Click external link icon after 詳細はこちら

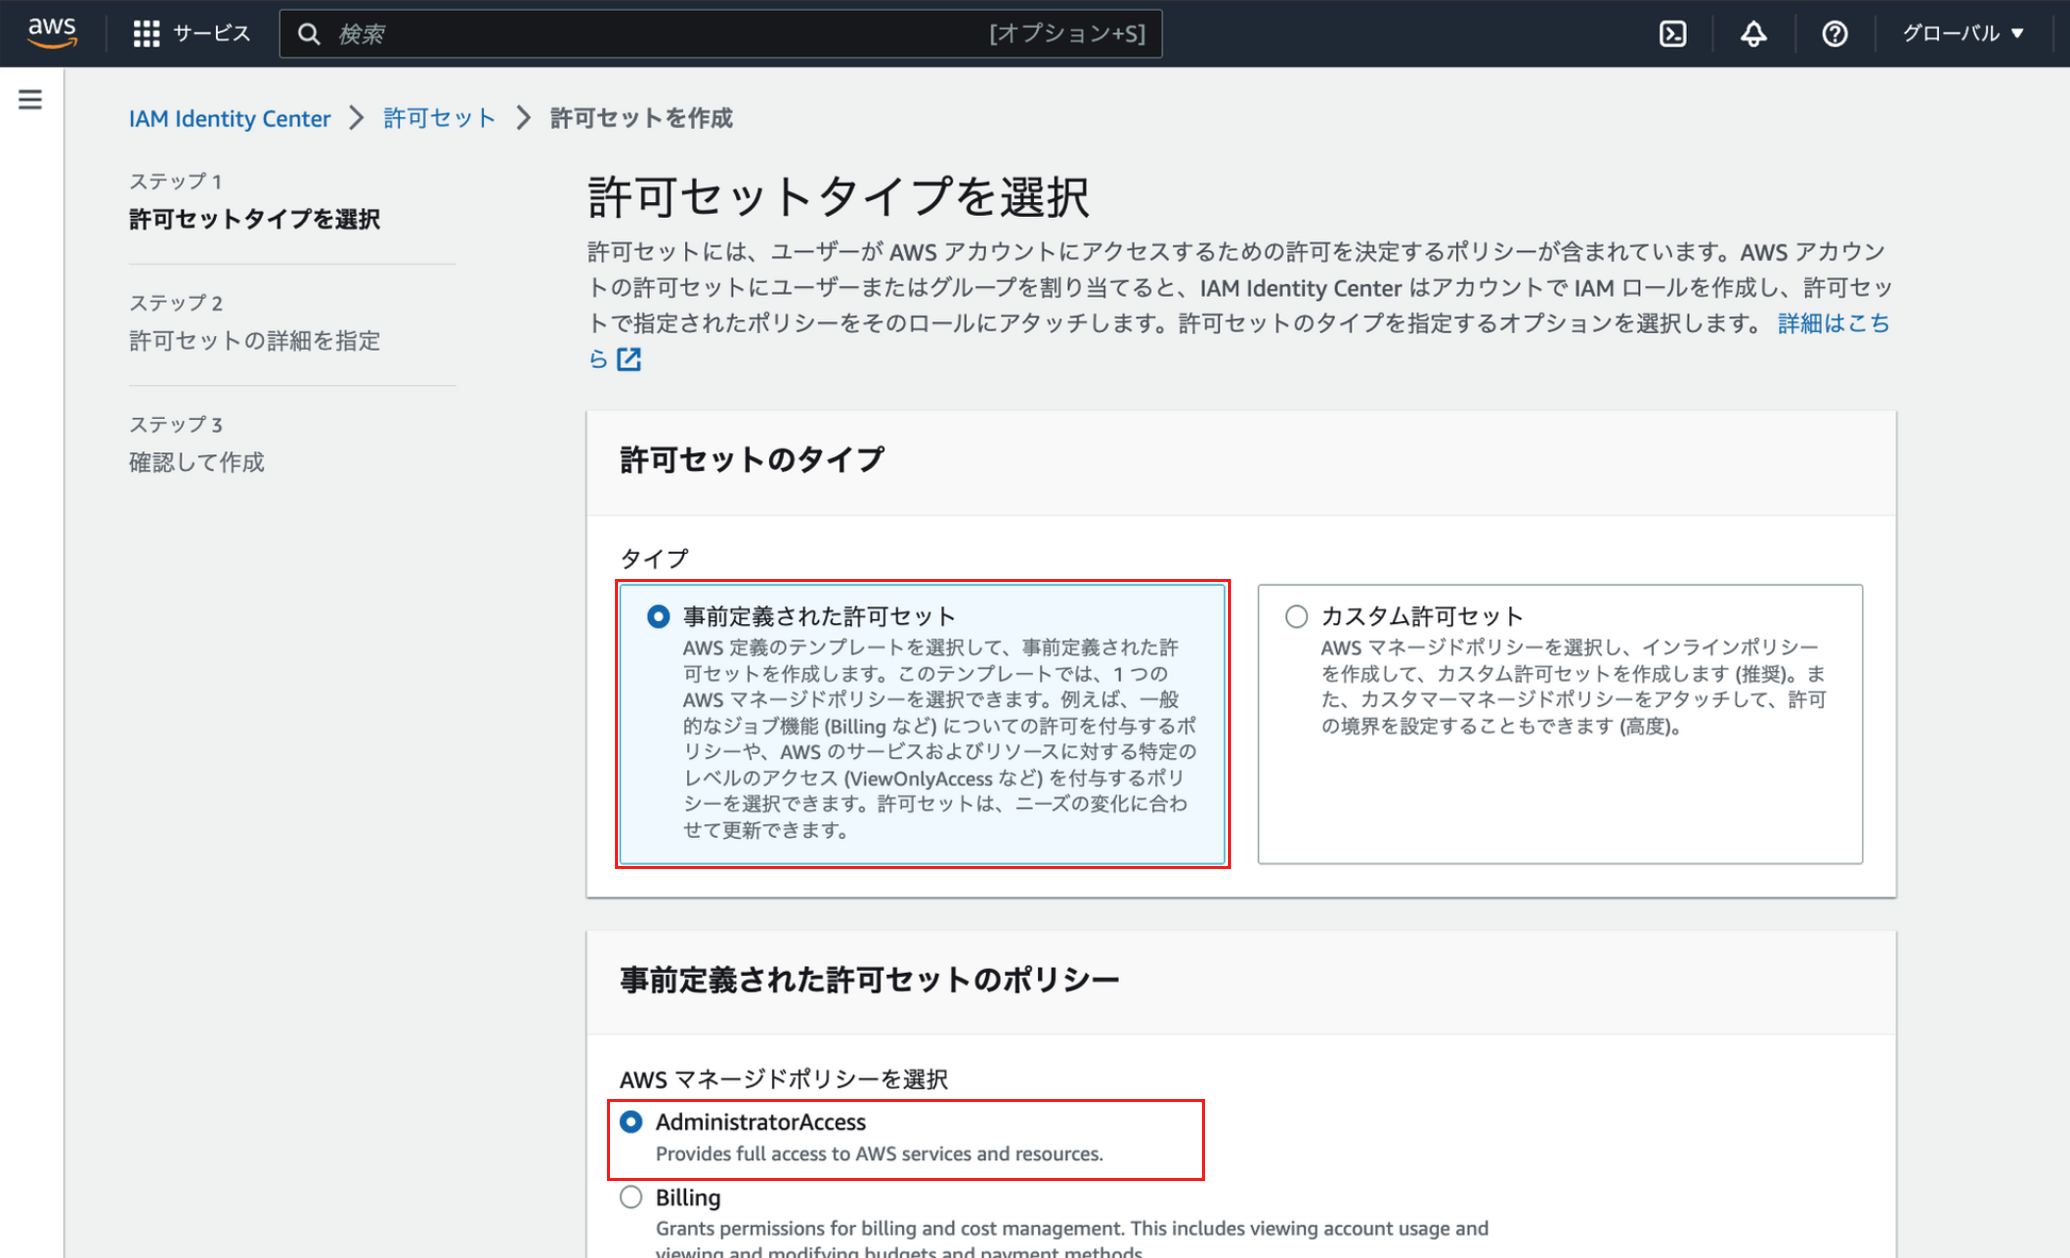point(629,359)
